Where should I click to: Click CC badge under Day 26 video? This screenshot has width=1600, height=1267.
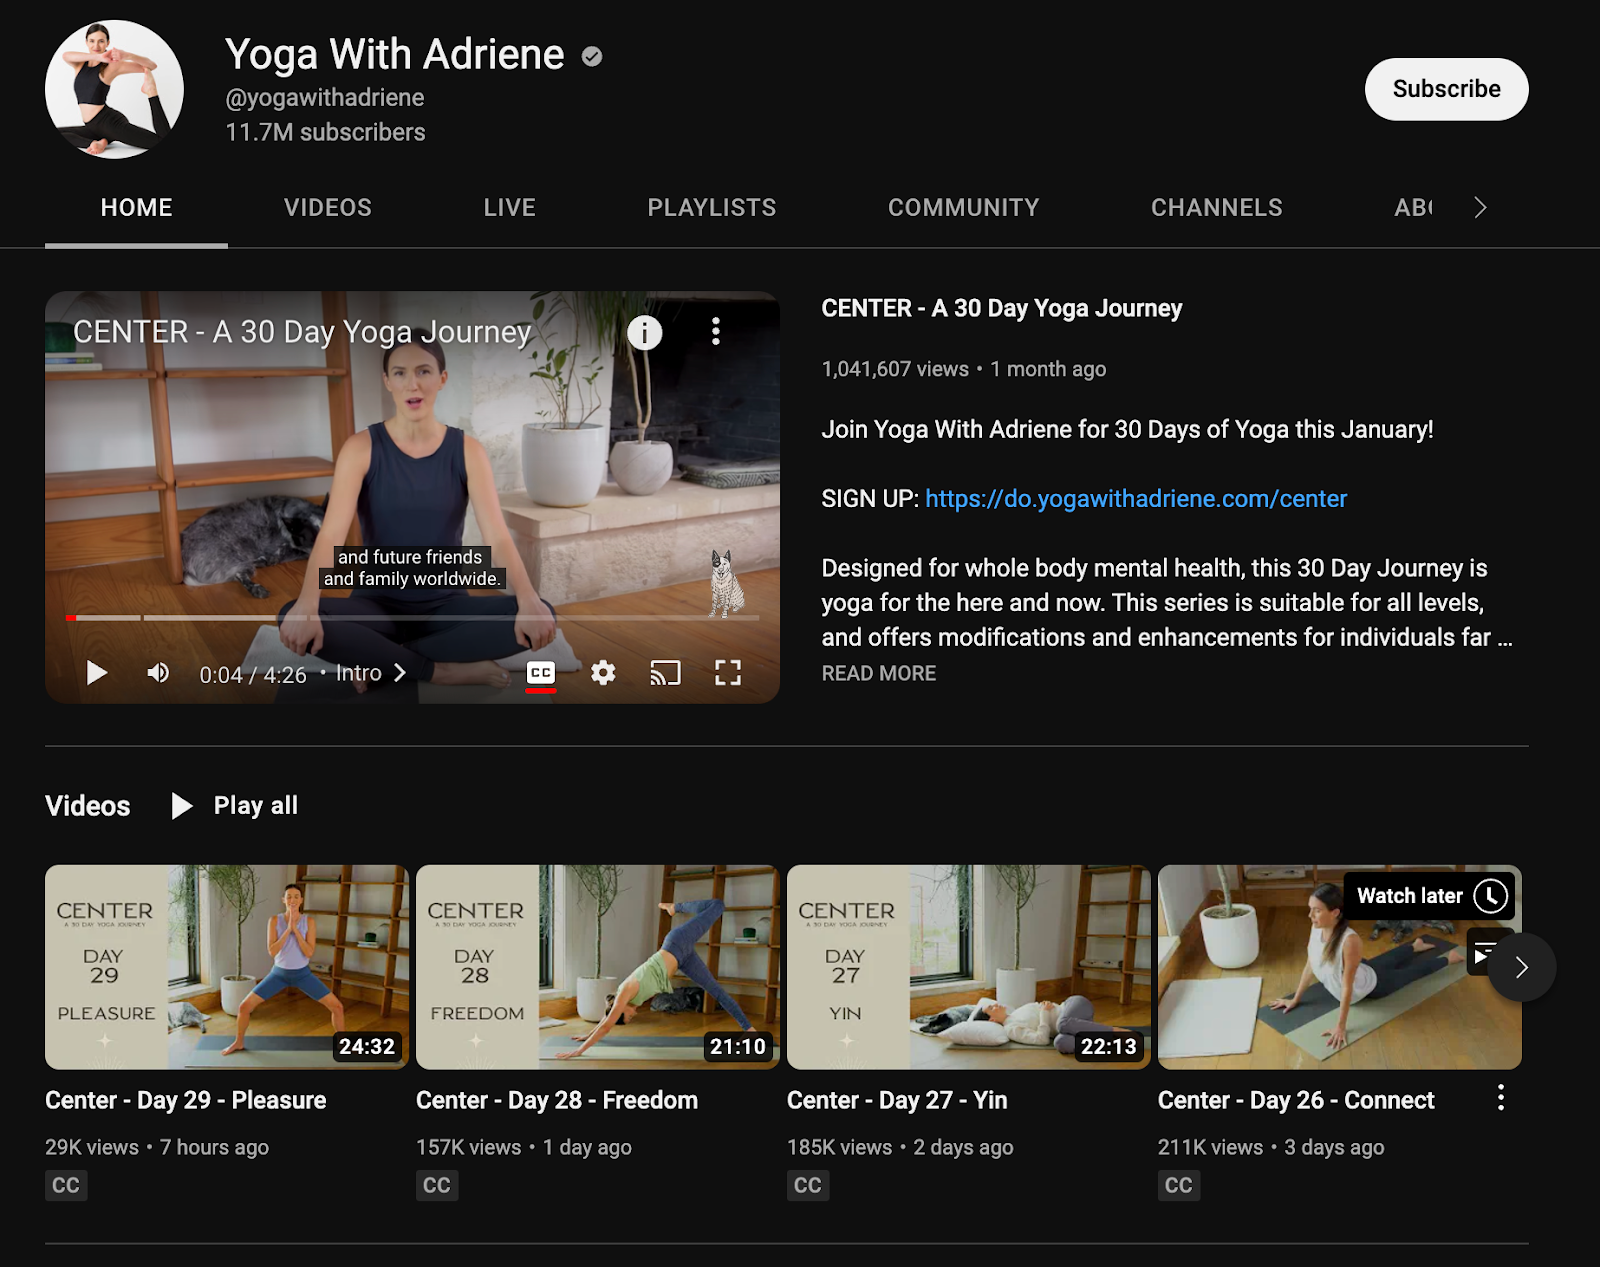pyautogui.click(x=1179, y=1185)
